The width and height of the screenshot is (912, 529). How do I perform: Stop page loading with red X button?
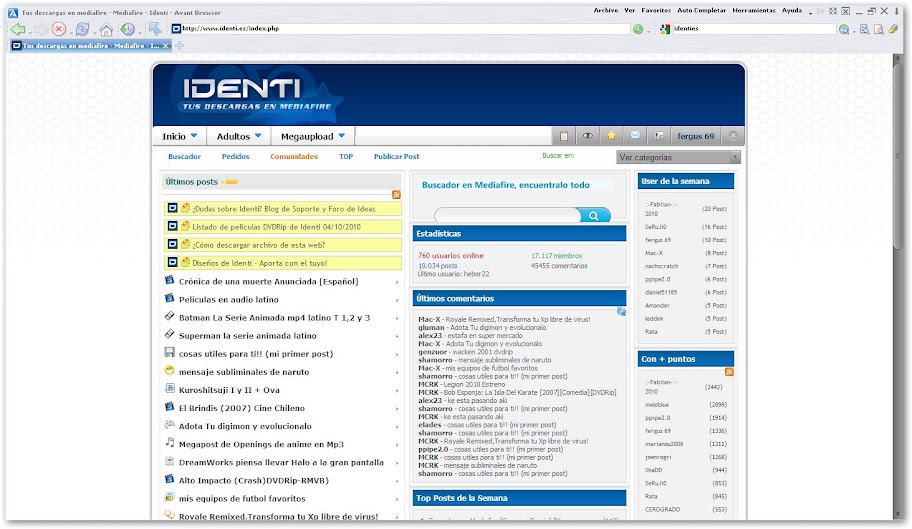pyautogui.click(x=59, y=28)
